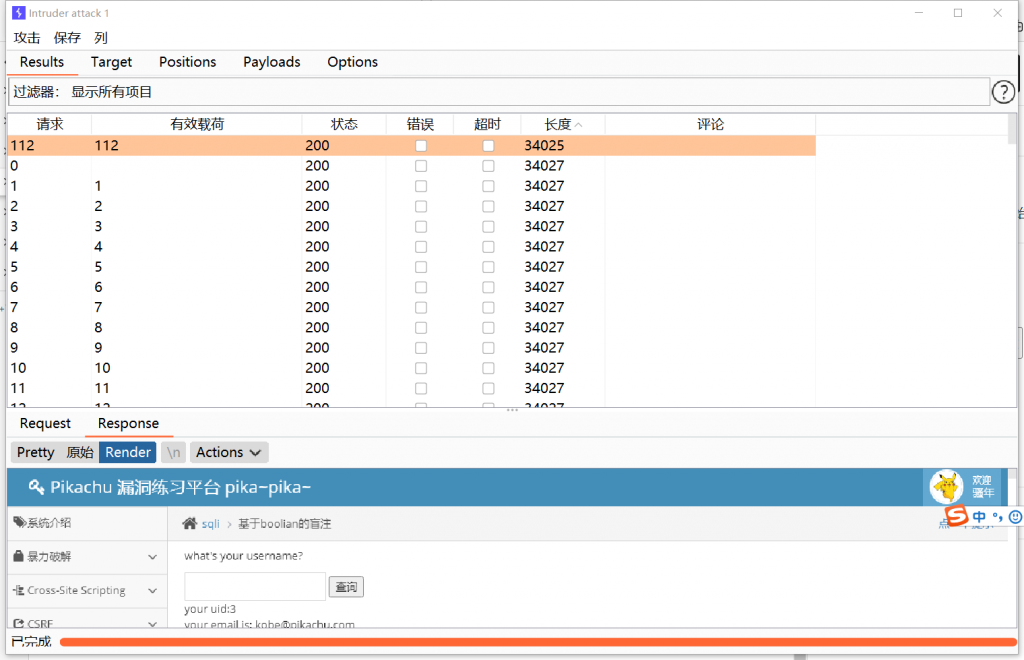Toggle the \n non-printable characters button
Viewport: 1024px width, 660px height.
(x=173, y=452)
